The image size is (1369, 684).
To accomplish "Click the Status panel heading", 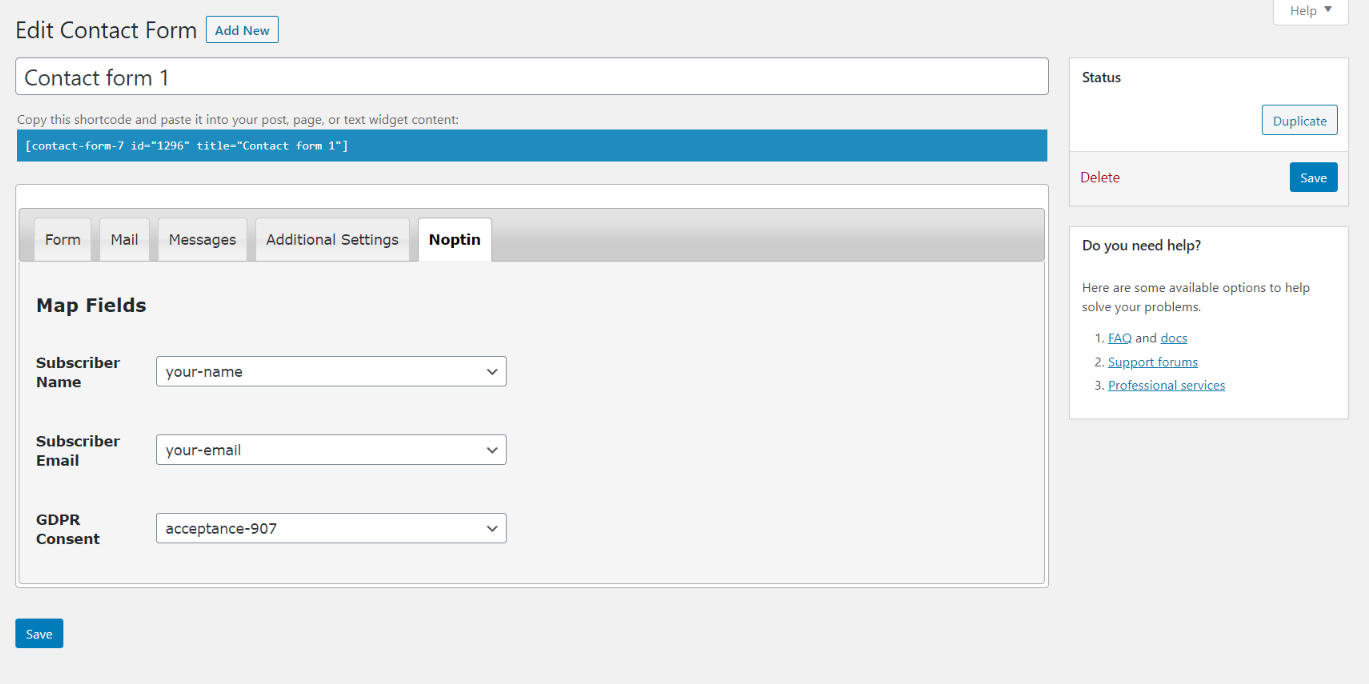I will (x=1101, y=77).
